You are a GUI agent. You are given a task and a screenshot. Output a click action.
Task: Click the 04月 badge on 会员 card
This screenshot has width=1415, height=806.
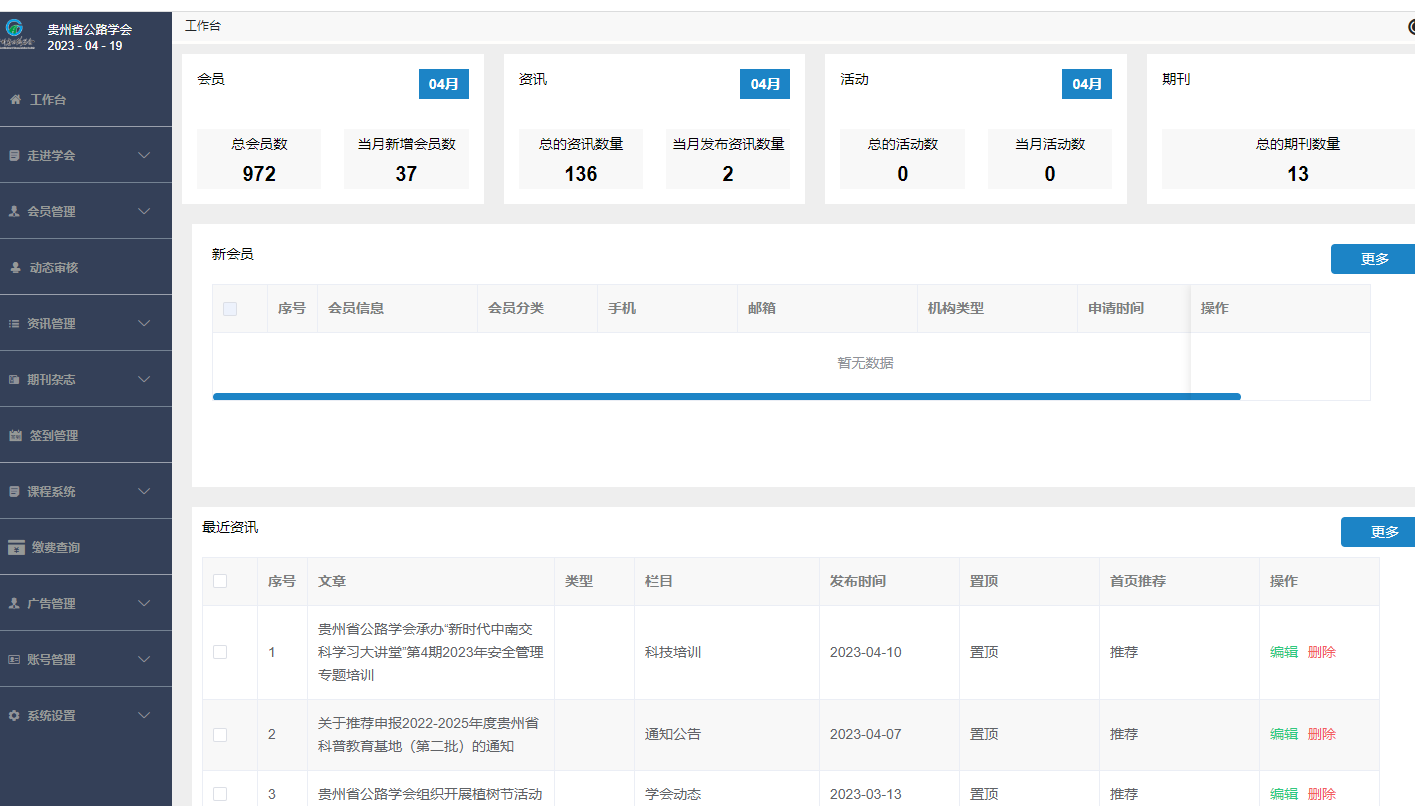[442, 84]
